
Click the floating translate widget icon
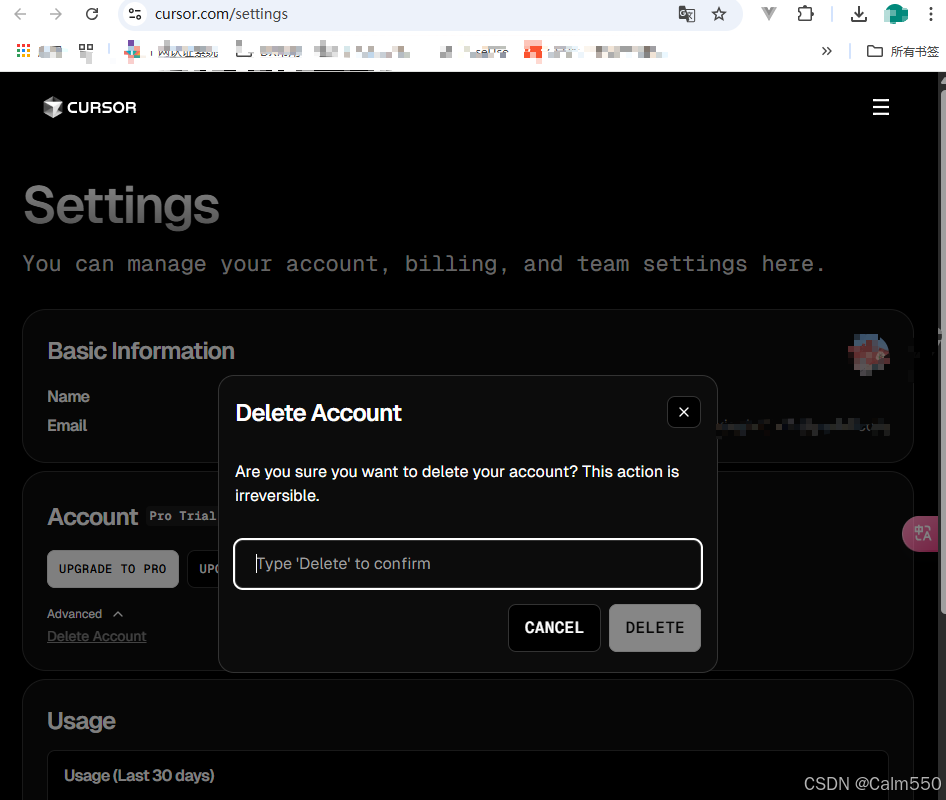tap(921, 533)
